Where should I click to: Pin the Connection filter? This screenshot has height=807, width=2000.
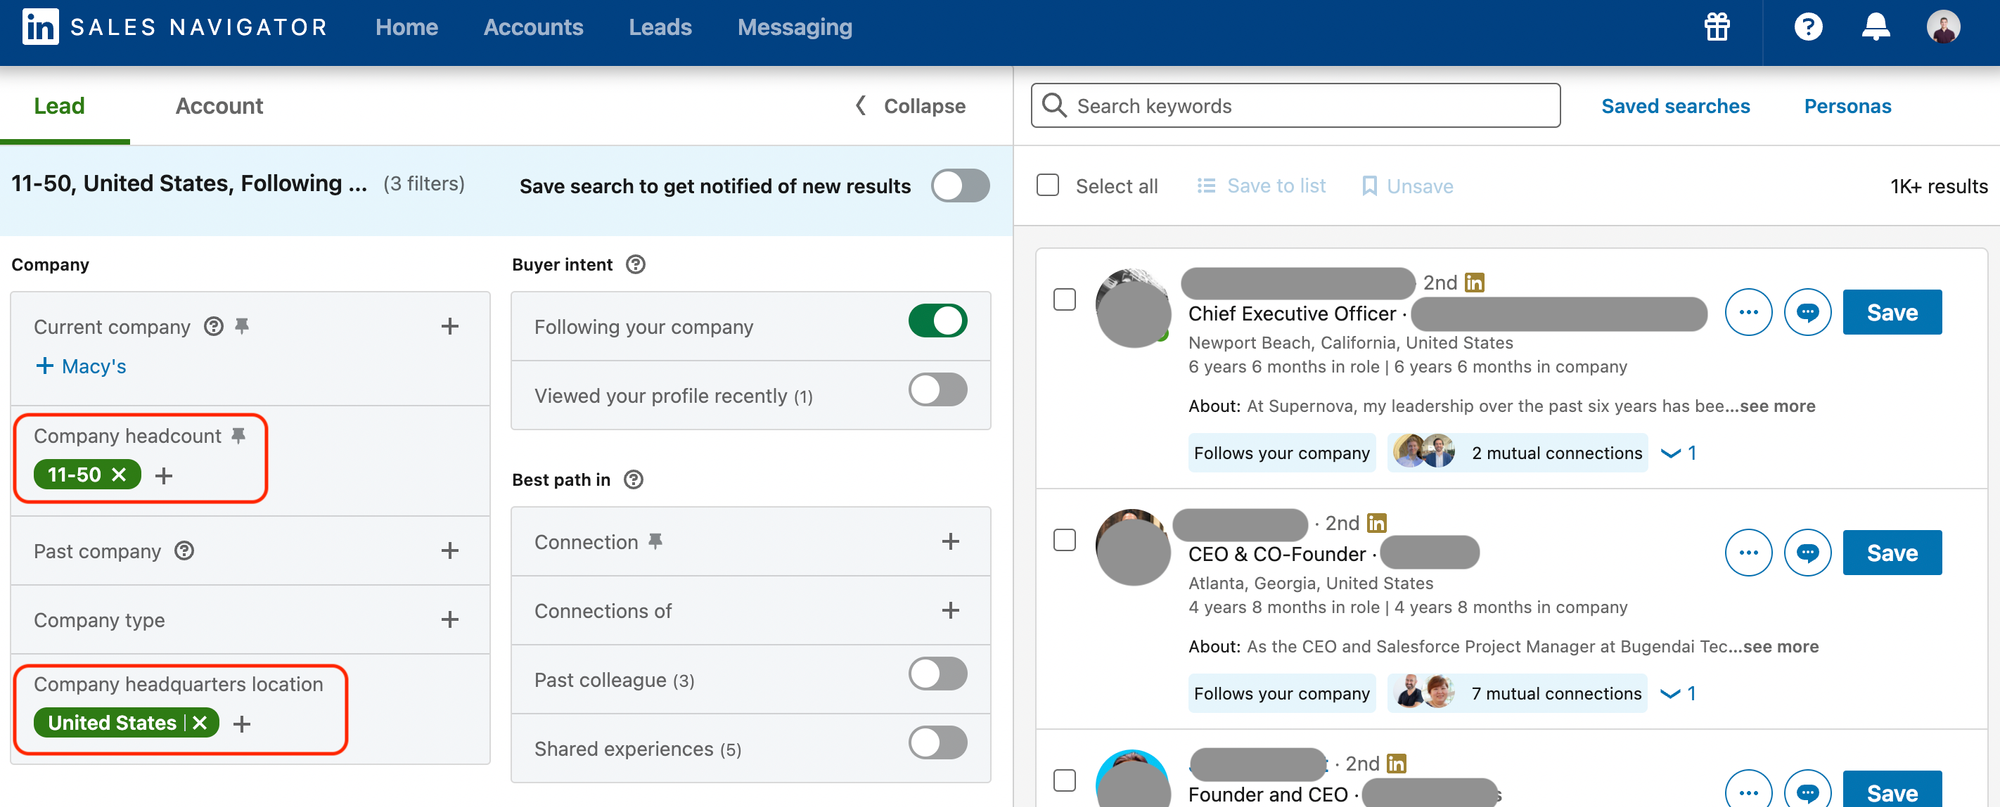click(655, 541)
